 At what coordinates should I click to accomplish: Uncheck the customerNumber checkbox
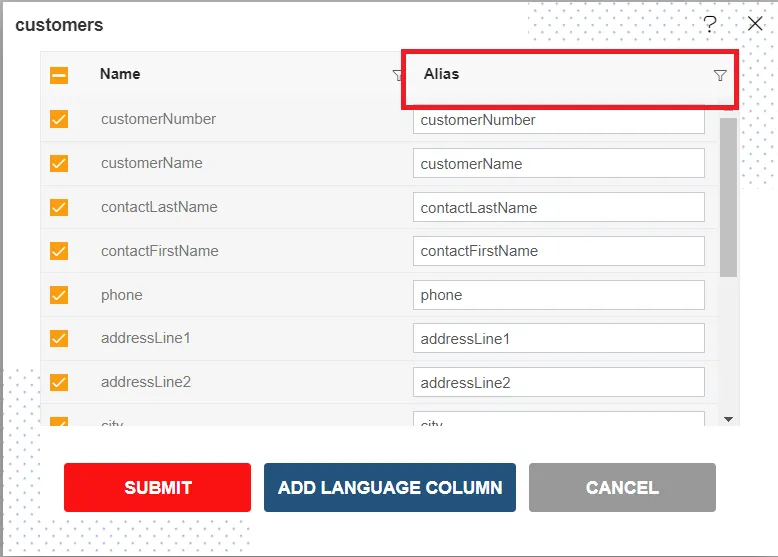59,120
